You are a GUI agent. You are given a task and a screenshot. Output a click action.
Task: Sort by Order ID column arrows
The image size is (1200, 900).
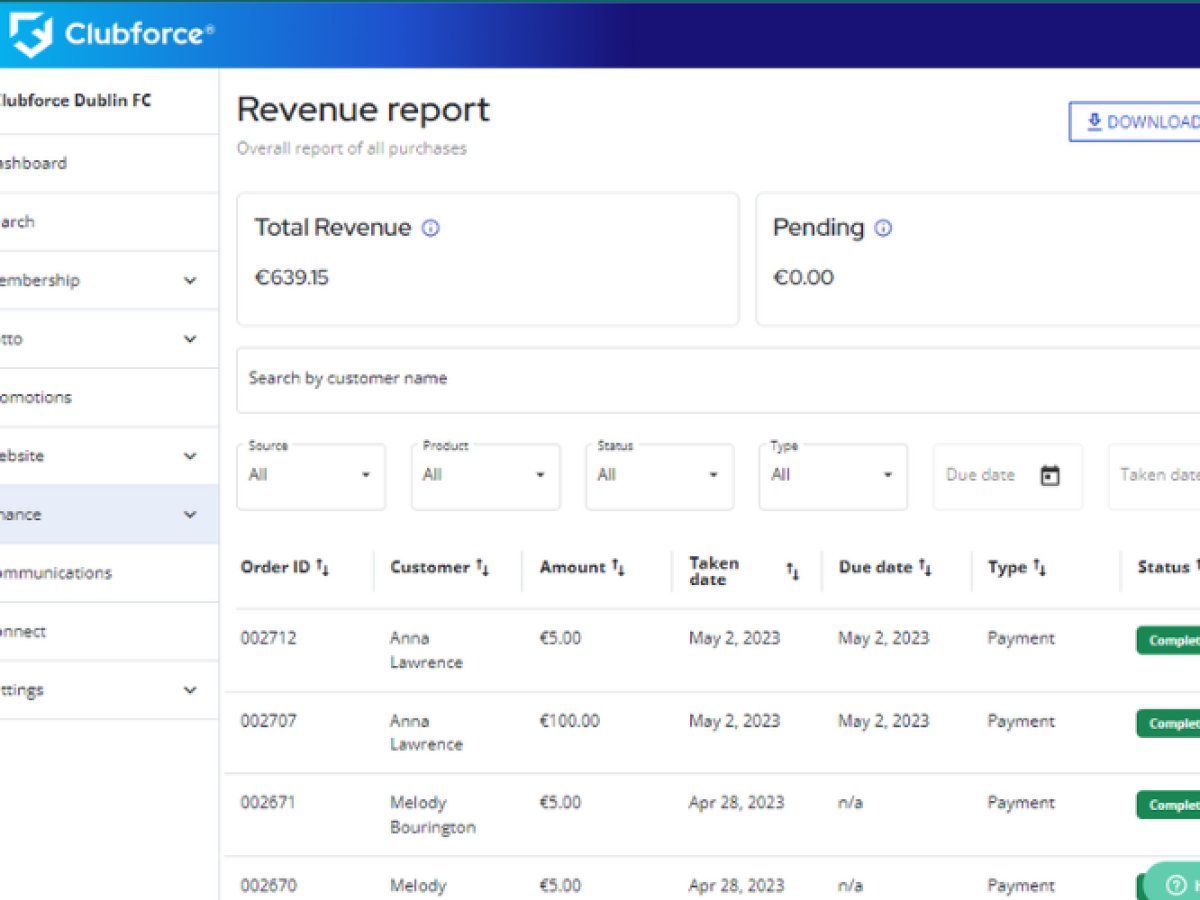coord(323,568)
